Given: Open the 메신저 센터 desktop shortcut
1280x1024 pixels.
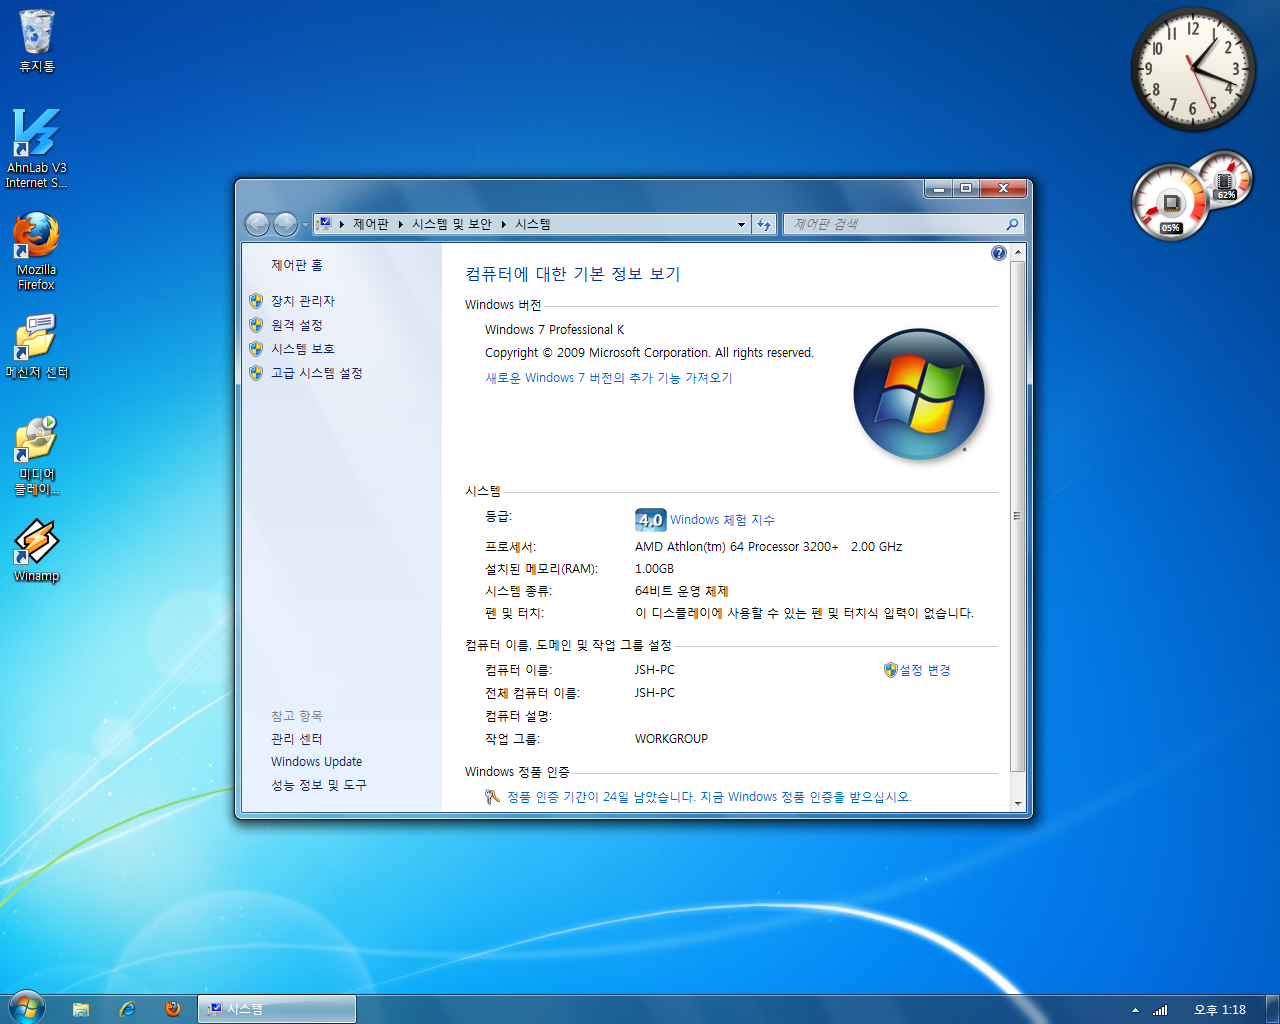Looking at the screenshot, I should coord(37,346).
